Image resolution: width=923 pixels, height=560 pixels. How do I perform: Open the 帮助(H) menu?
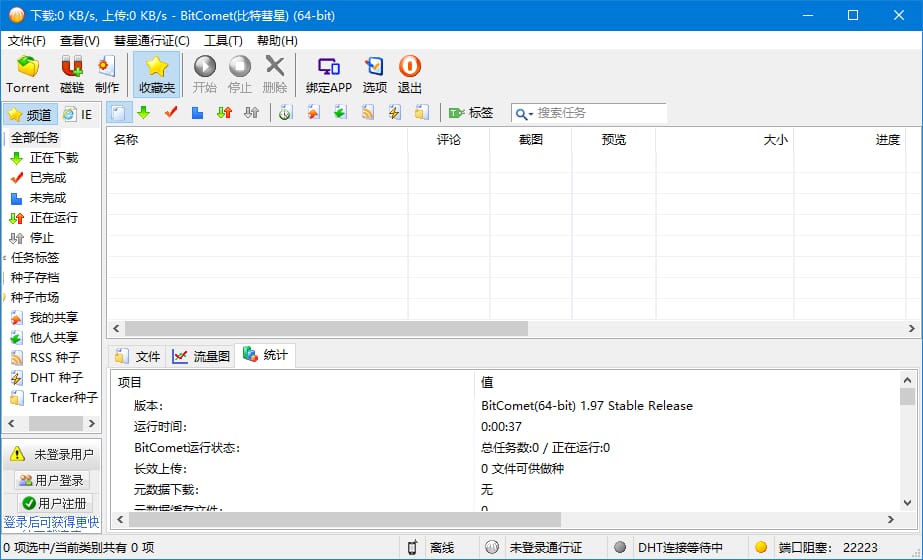click(x=277, y=41)
